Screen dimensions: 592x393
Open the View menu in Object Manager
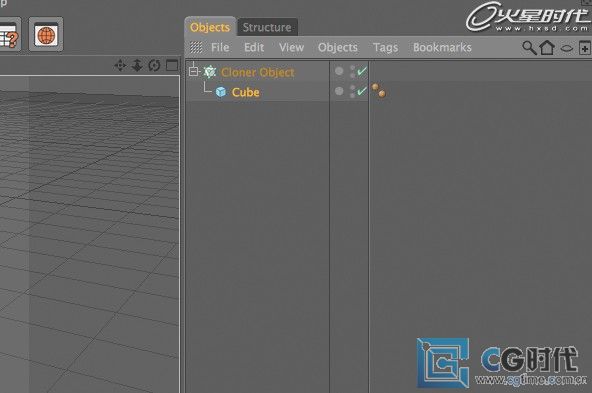click(x=291, y=48)
